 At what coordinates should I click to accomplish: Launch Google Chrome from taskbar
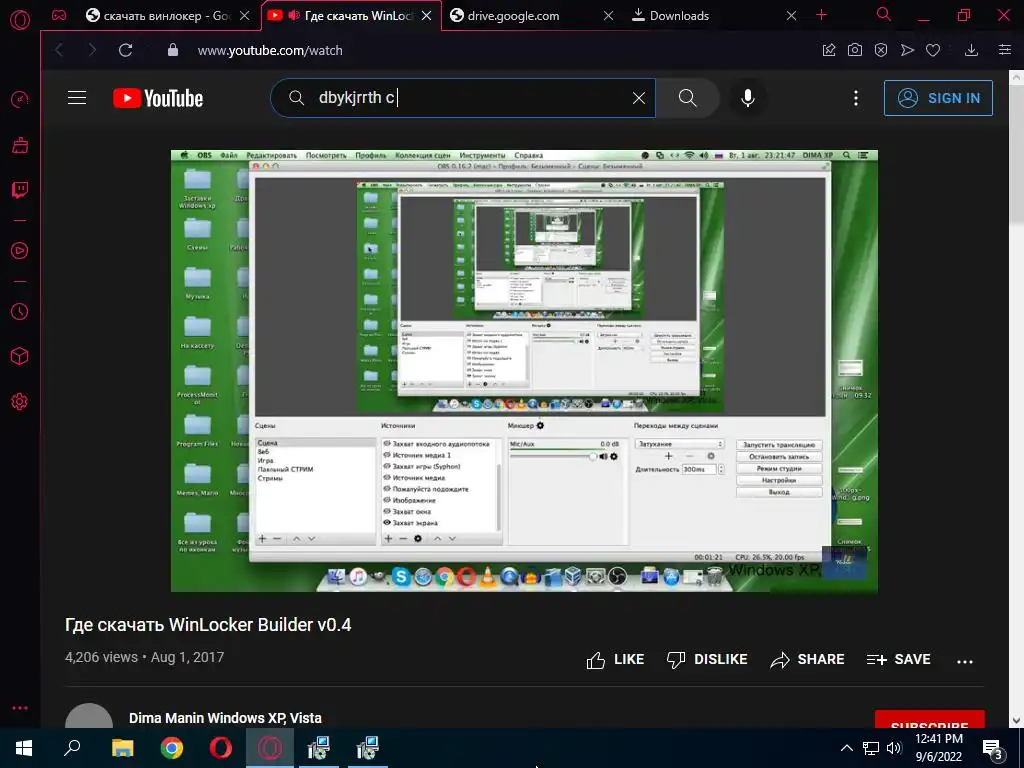pos(172,748)
